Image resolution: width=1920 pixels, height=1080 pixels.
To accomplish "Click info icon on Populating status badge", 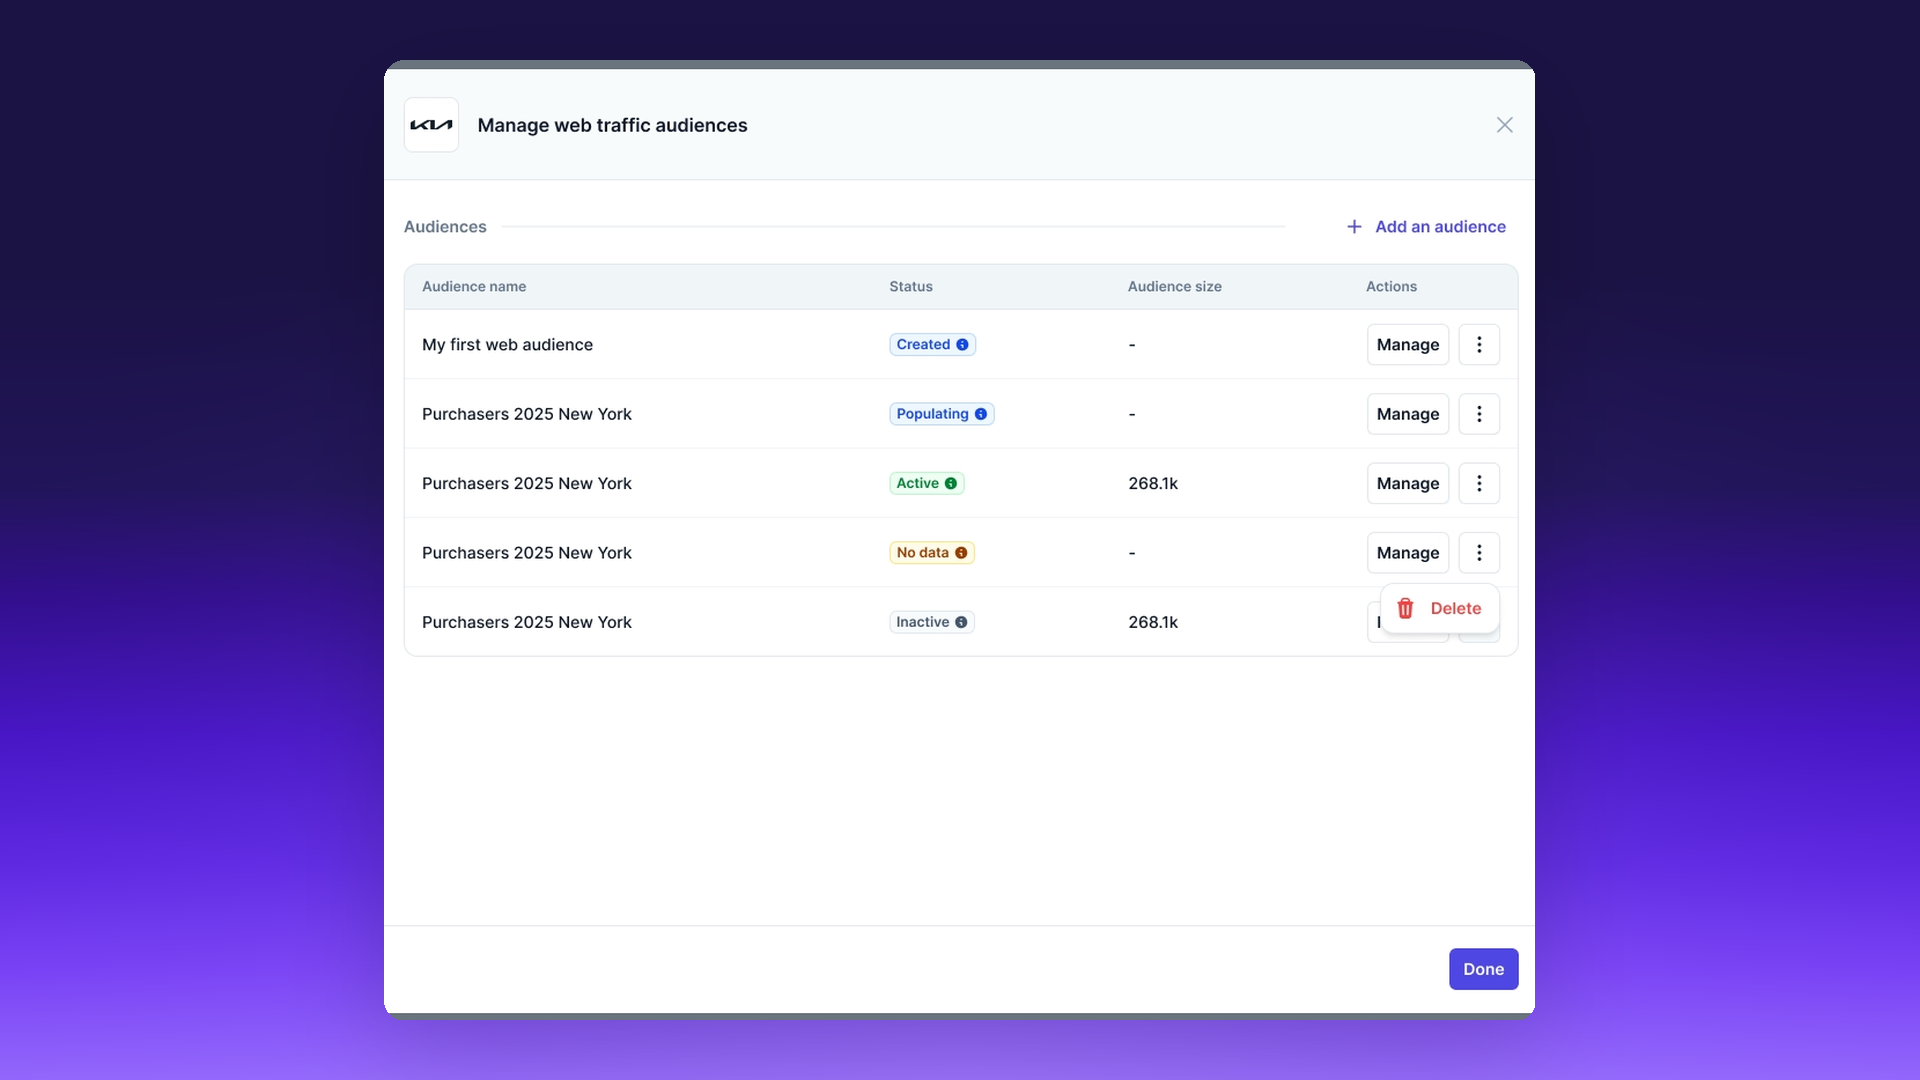I will [981, 414].
